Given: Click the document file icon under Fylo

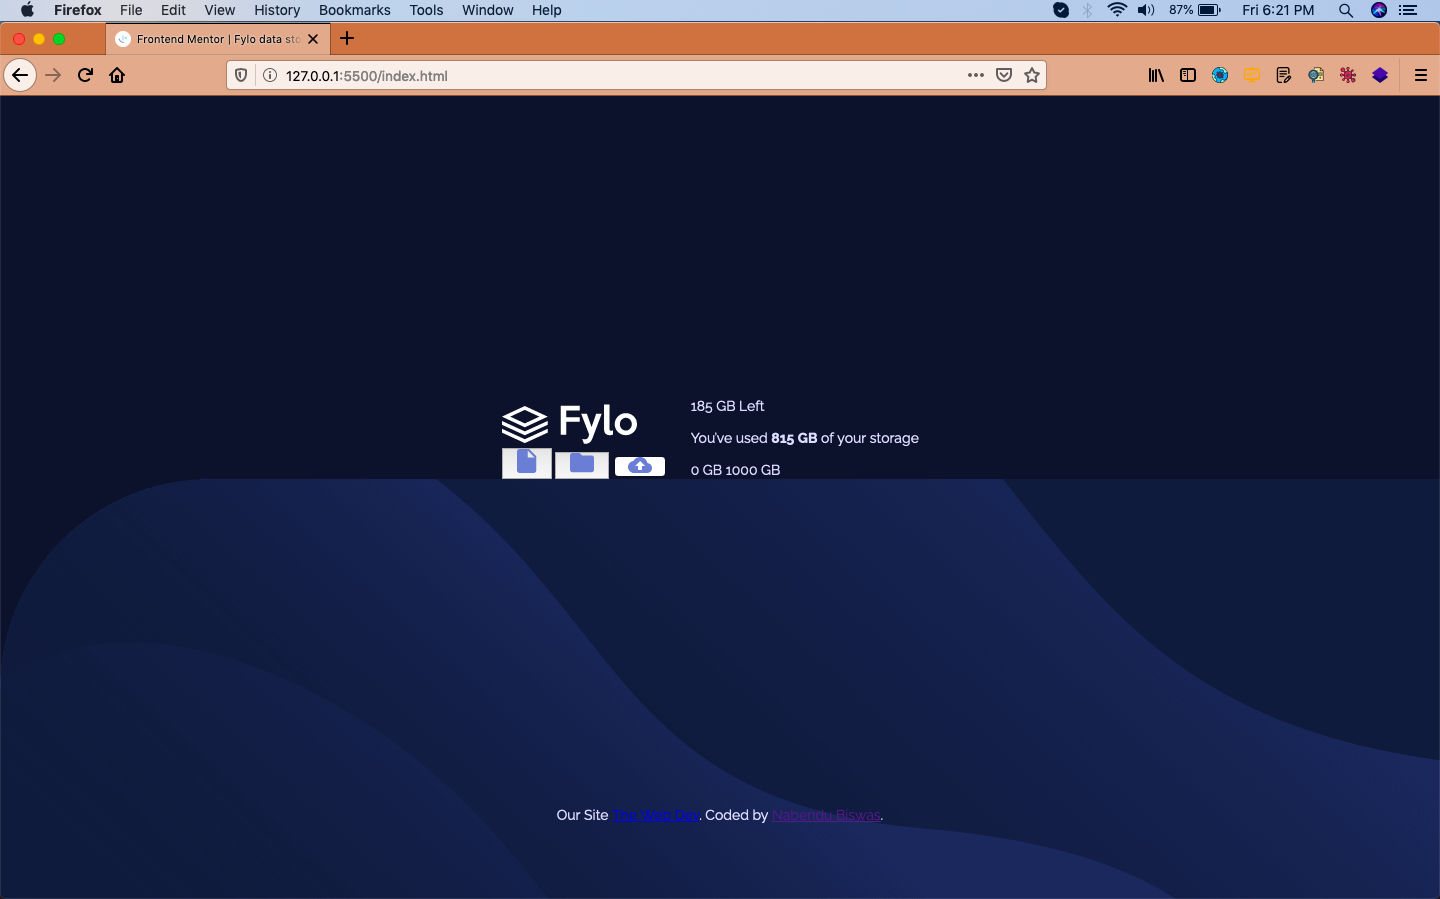Looking at the screenshot, I should pos(527,463).
